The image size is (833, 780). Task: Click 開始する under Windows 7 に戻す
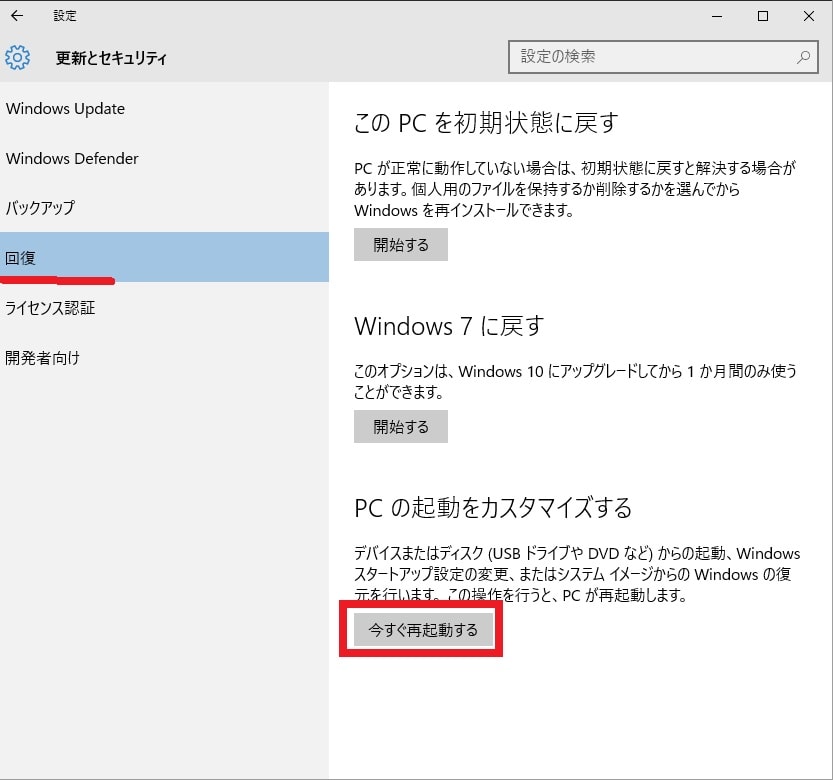(x=401, y=426)
